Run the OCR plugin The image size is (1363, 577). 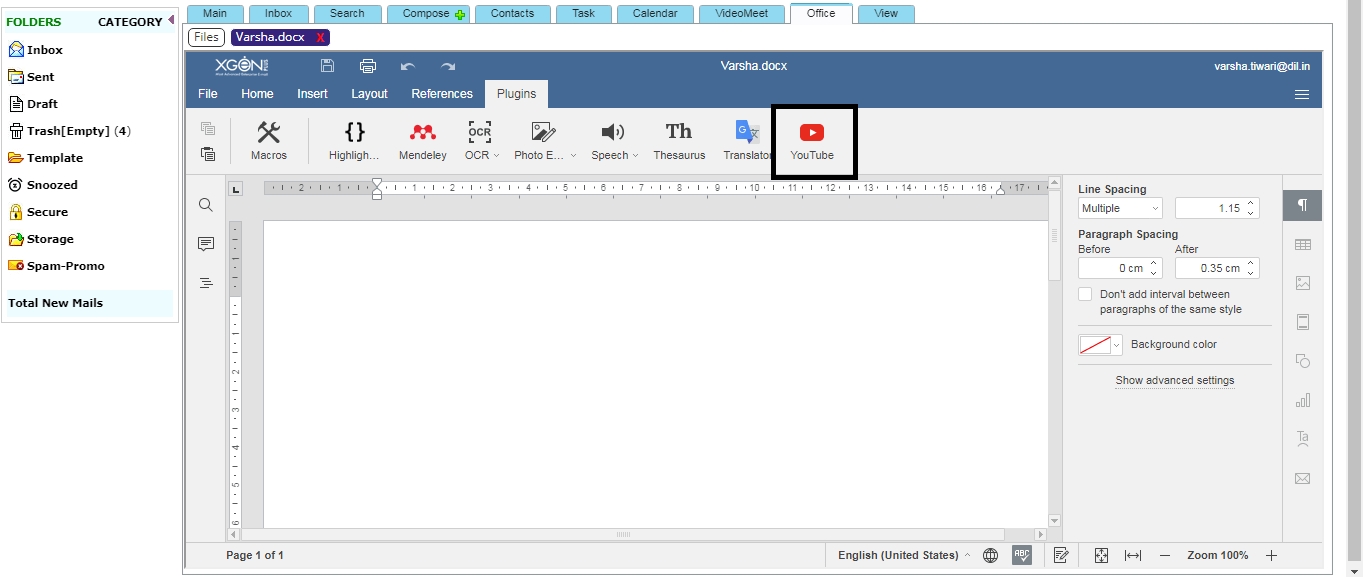pos(479,141)
